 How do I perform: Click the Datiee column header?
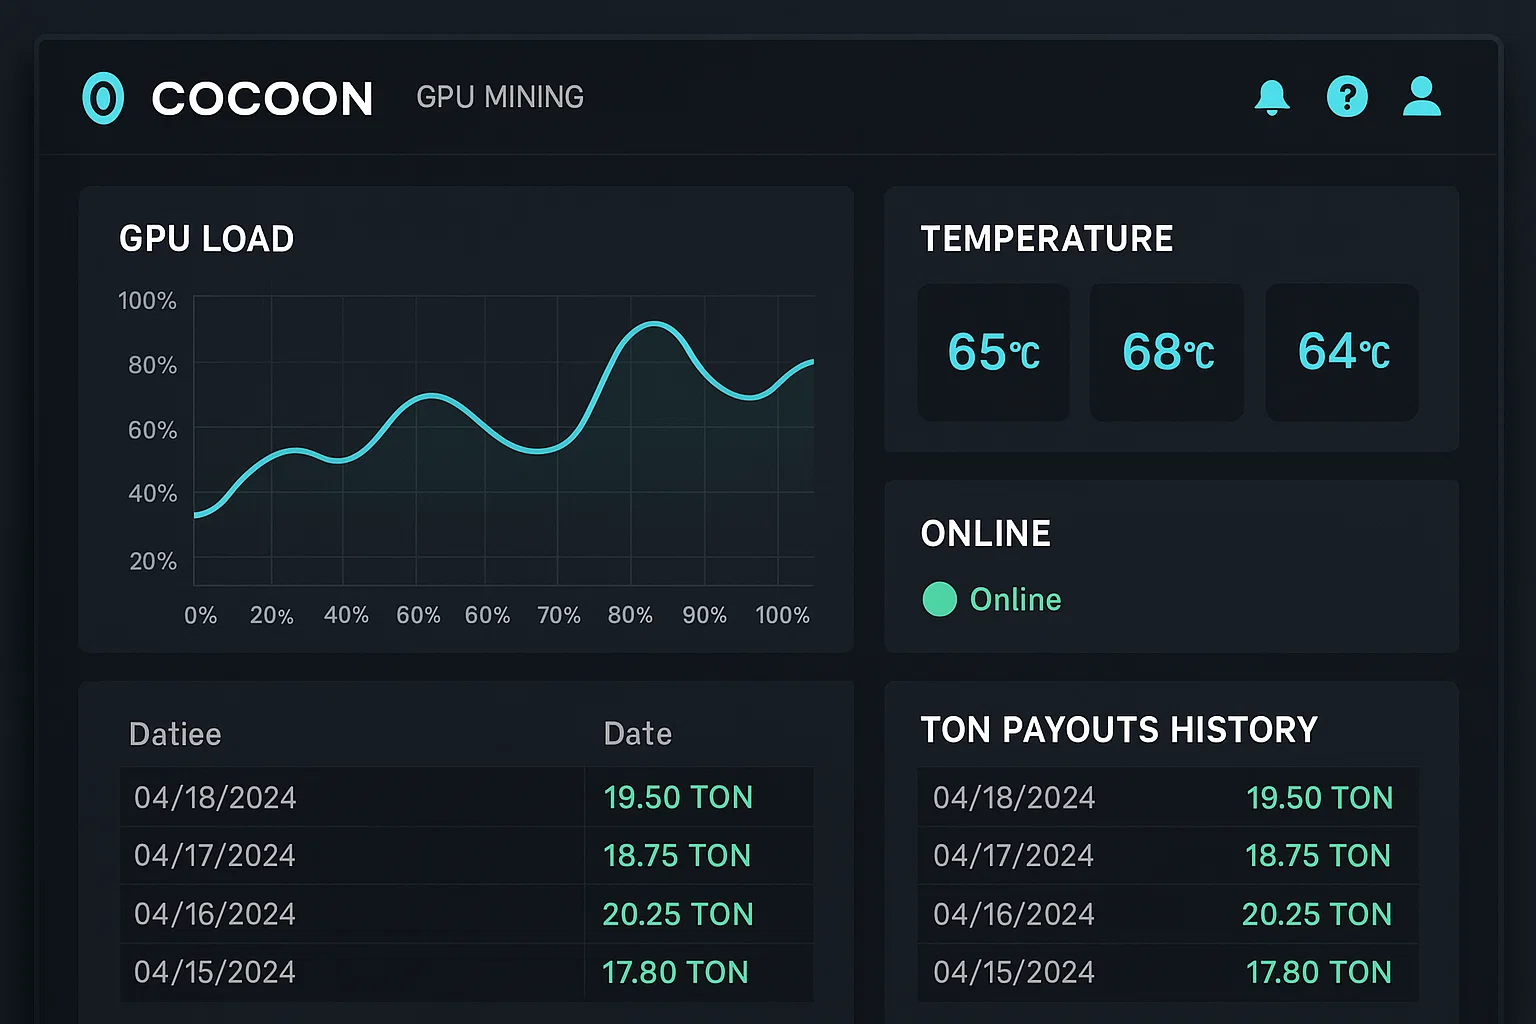pyautogui.click(x=175, y=734)
